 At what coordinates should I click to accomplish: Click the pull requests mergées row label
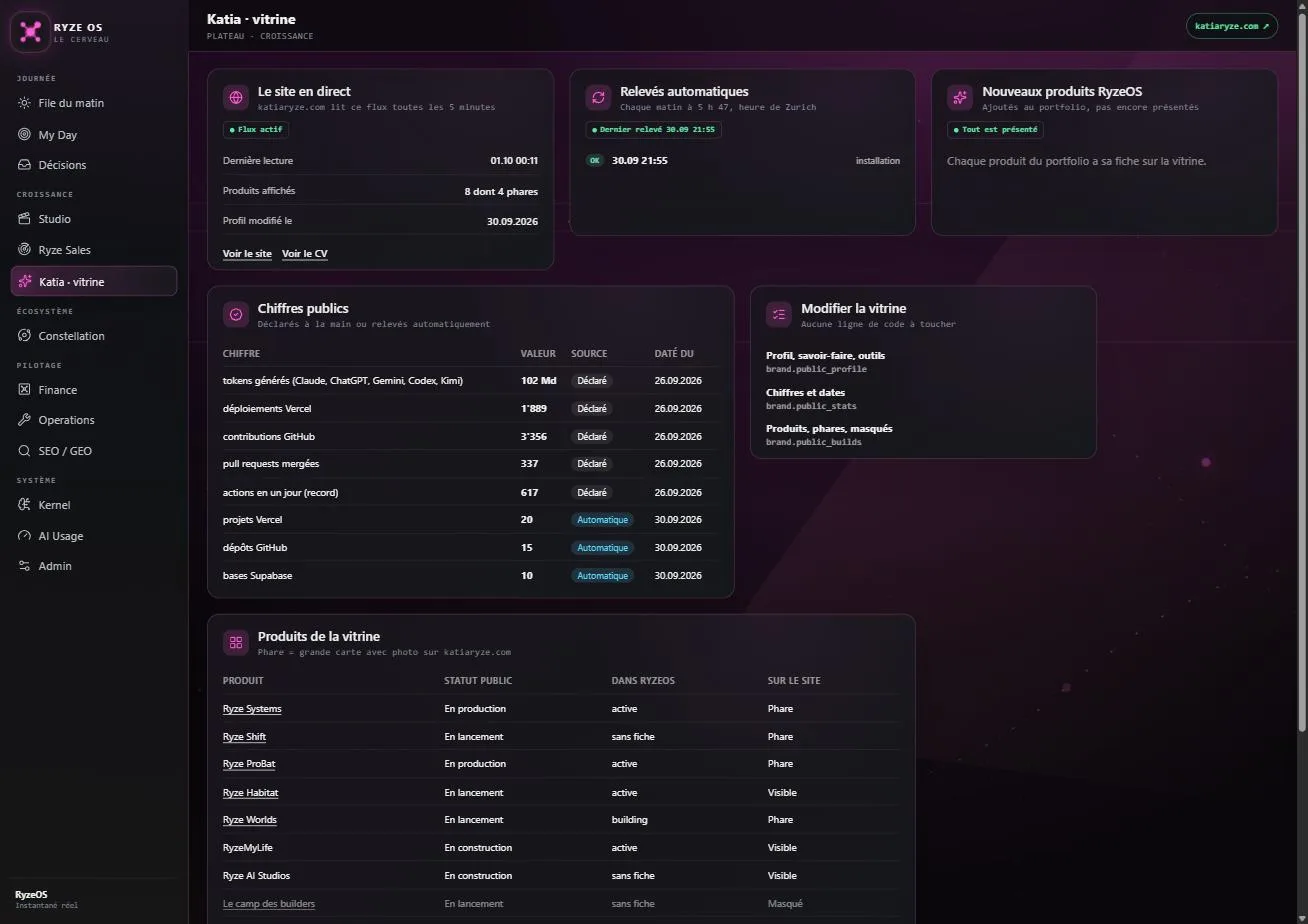(x=271, y=464)
